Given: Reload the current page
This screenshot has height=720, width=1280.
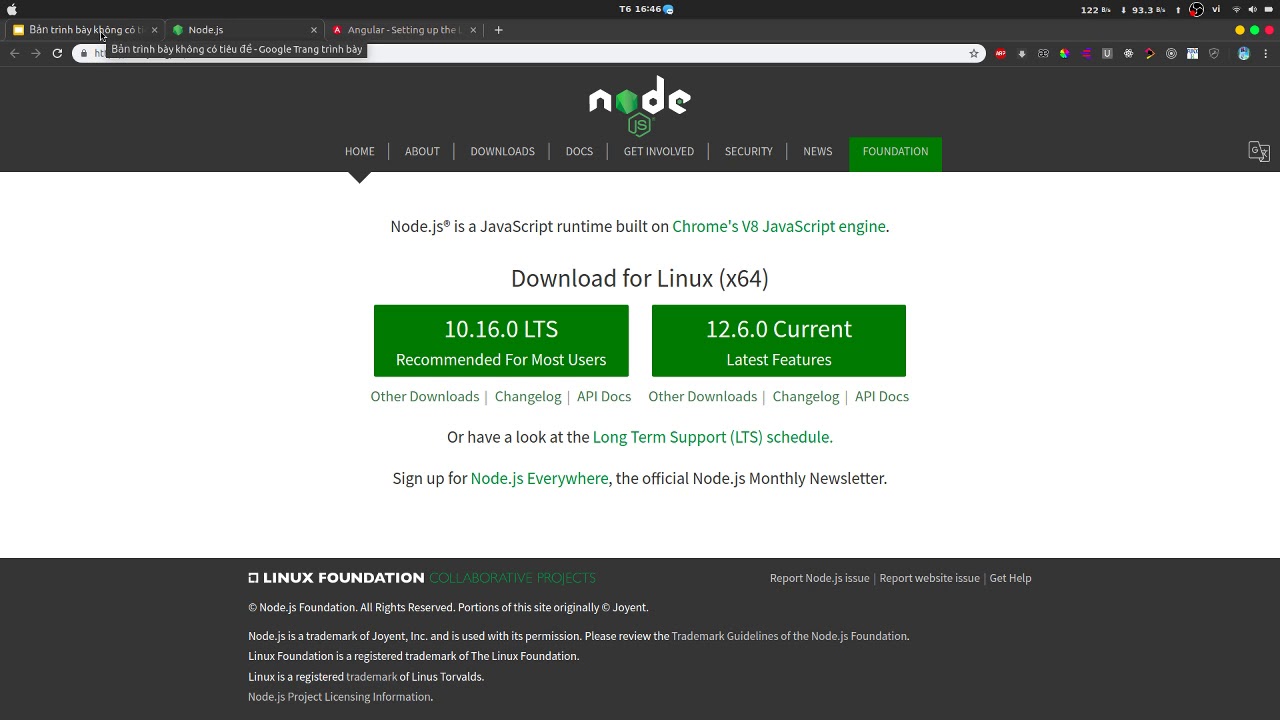Looking at the screenshot, I should coord(57,53).
